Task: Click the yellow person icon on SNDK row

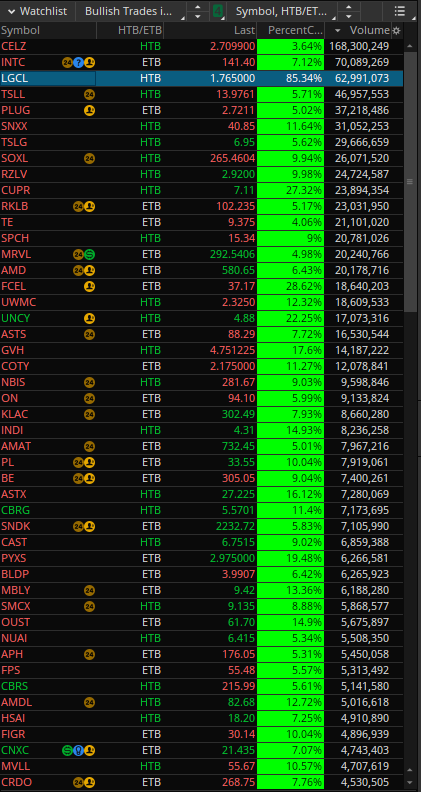Action: 89,526
